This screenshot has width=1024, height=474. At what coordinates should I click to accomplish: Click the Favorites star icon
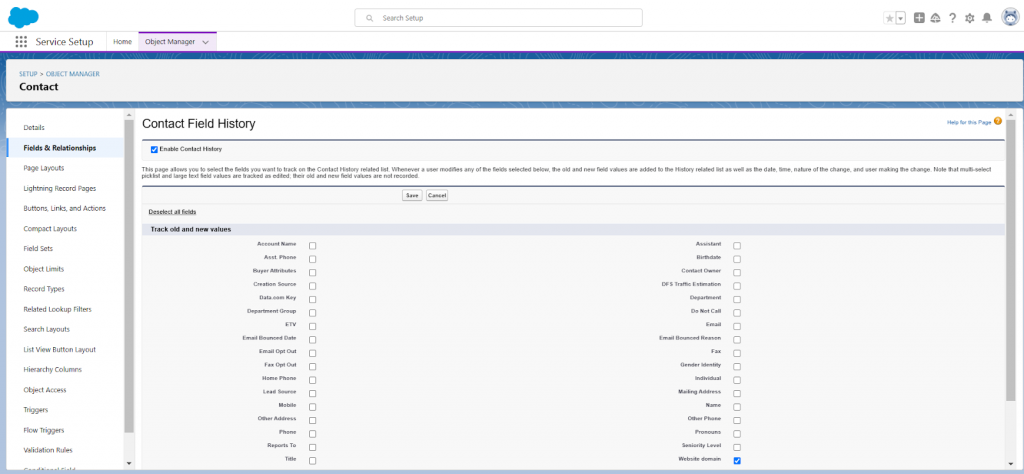889,18
